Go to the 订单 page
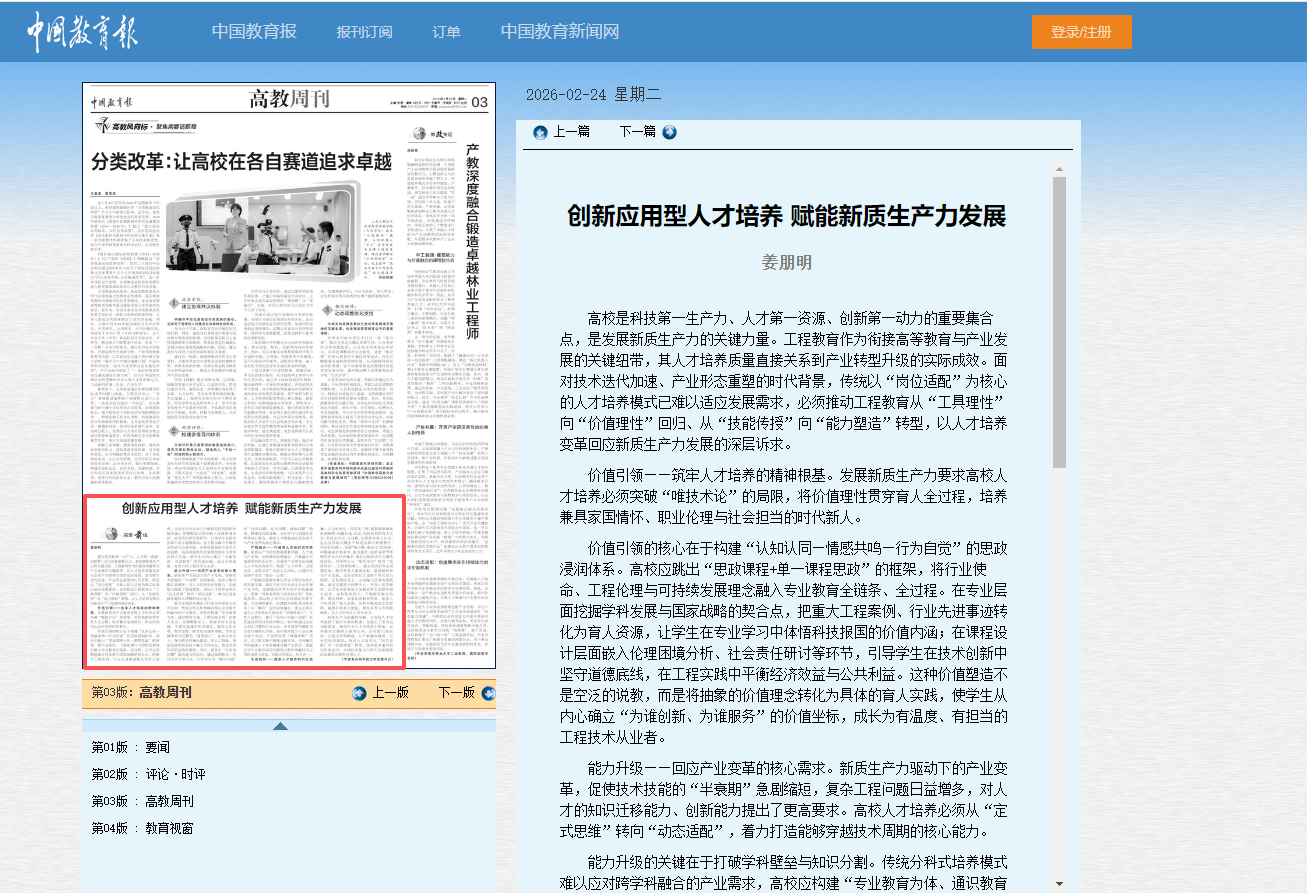Screen dimensions: 1307x893 pyautogui.click(x=446, y=32)
